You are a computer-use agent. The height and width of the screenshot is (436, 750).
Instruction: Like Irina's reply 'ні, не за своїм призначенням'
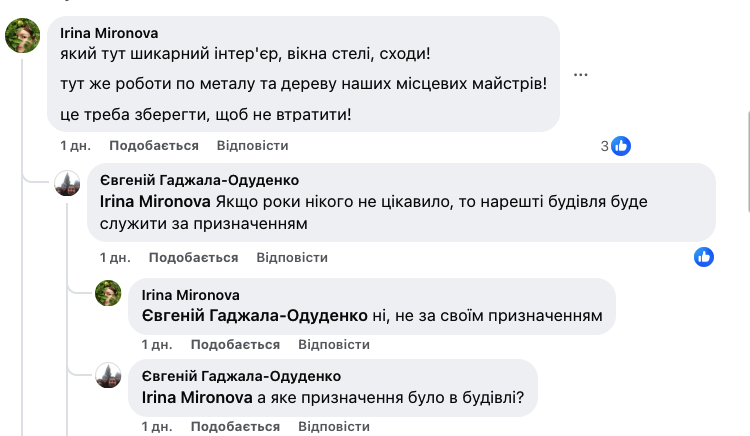coord(234,344)
